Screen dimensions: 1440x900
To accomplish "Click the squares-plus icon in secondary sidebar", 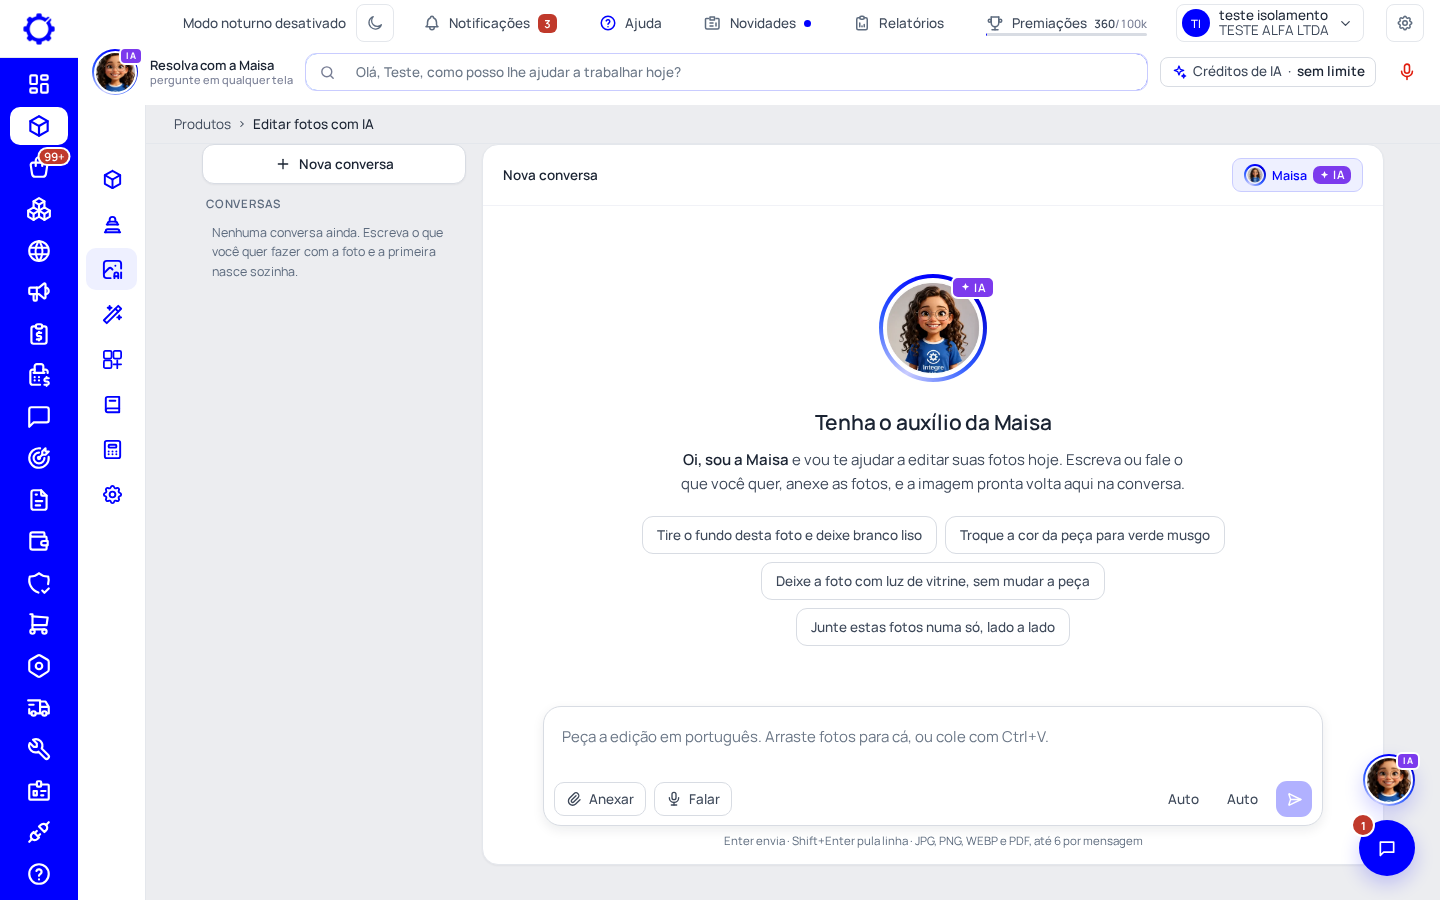I will [112, 359].
